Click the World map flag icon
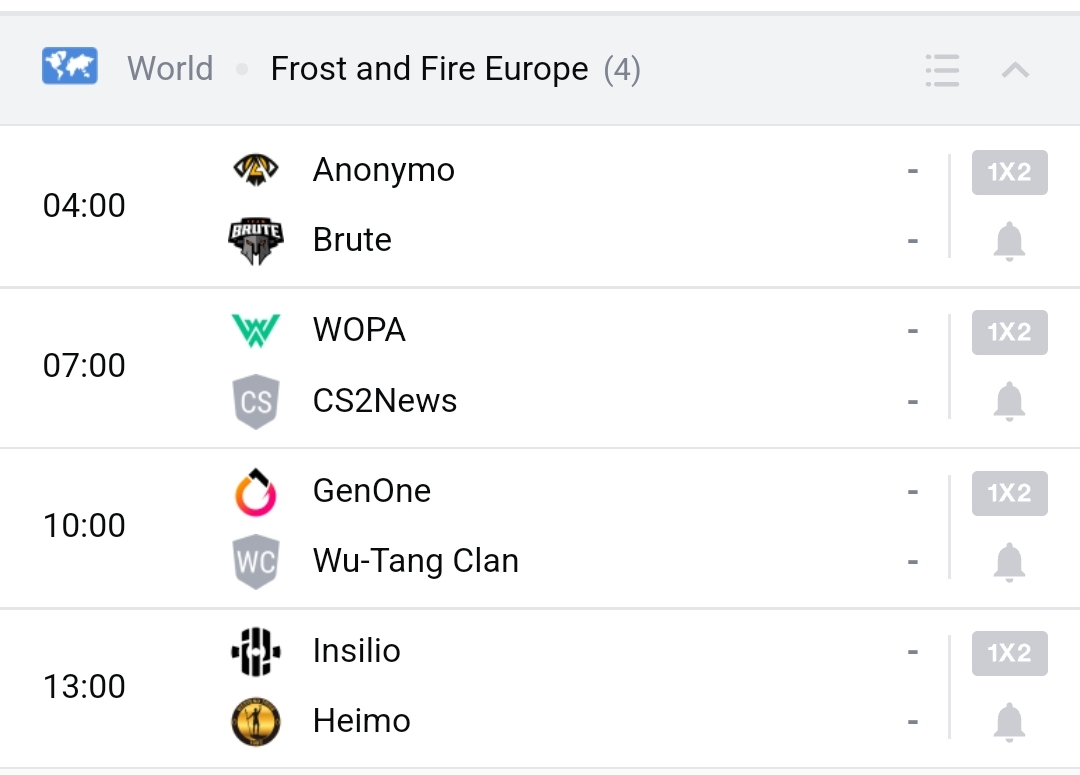 coord(70,67)
